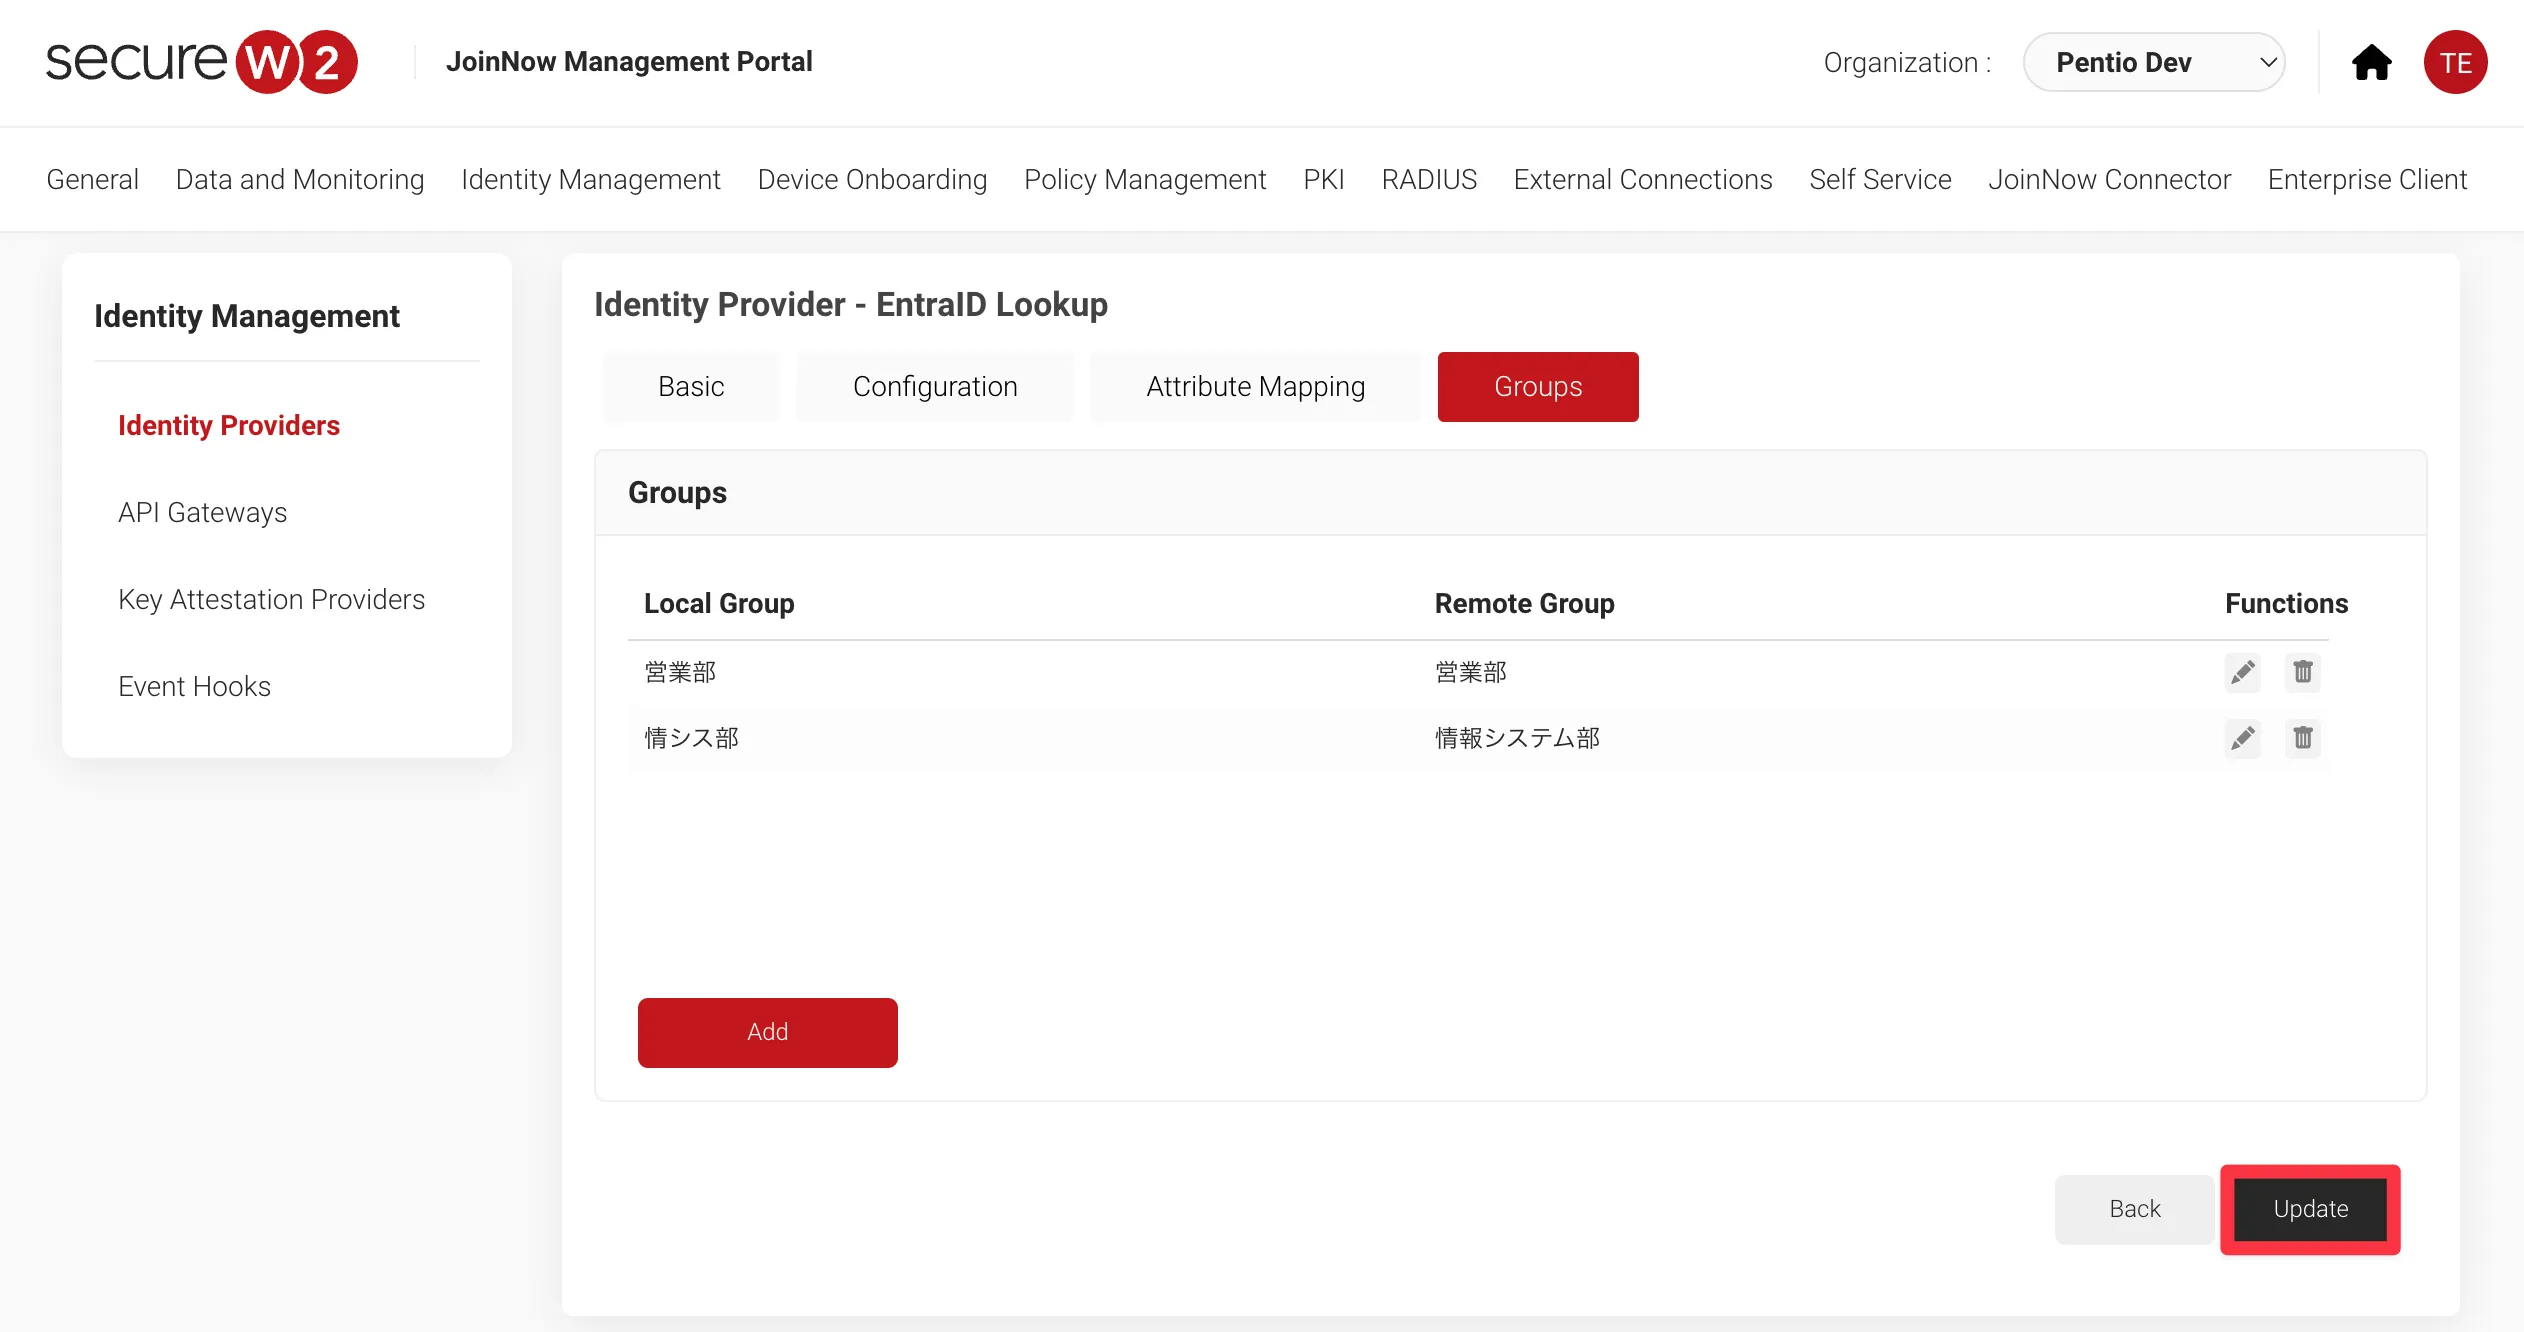Viewport: 2524px width, 1332px height.
Task: Switch to the Basic tab
Action: [691, 387]
